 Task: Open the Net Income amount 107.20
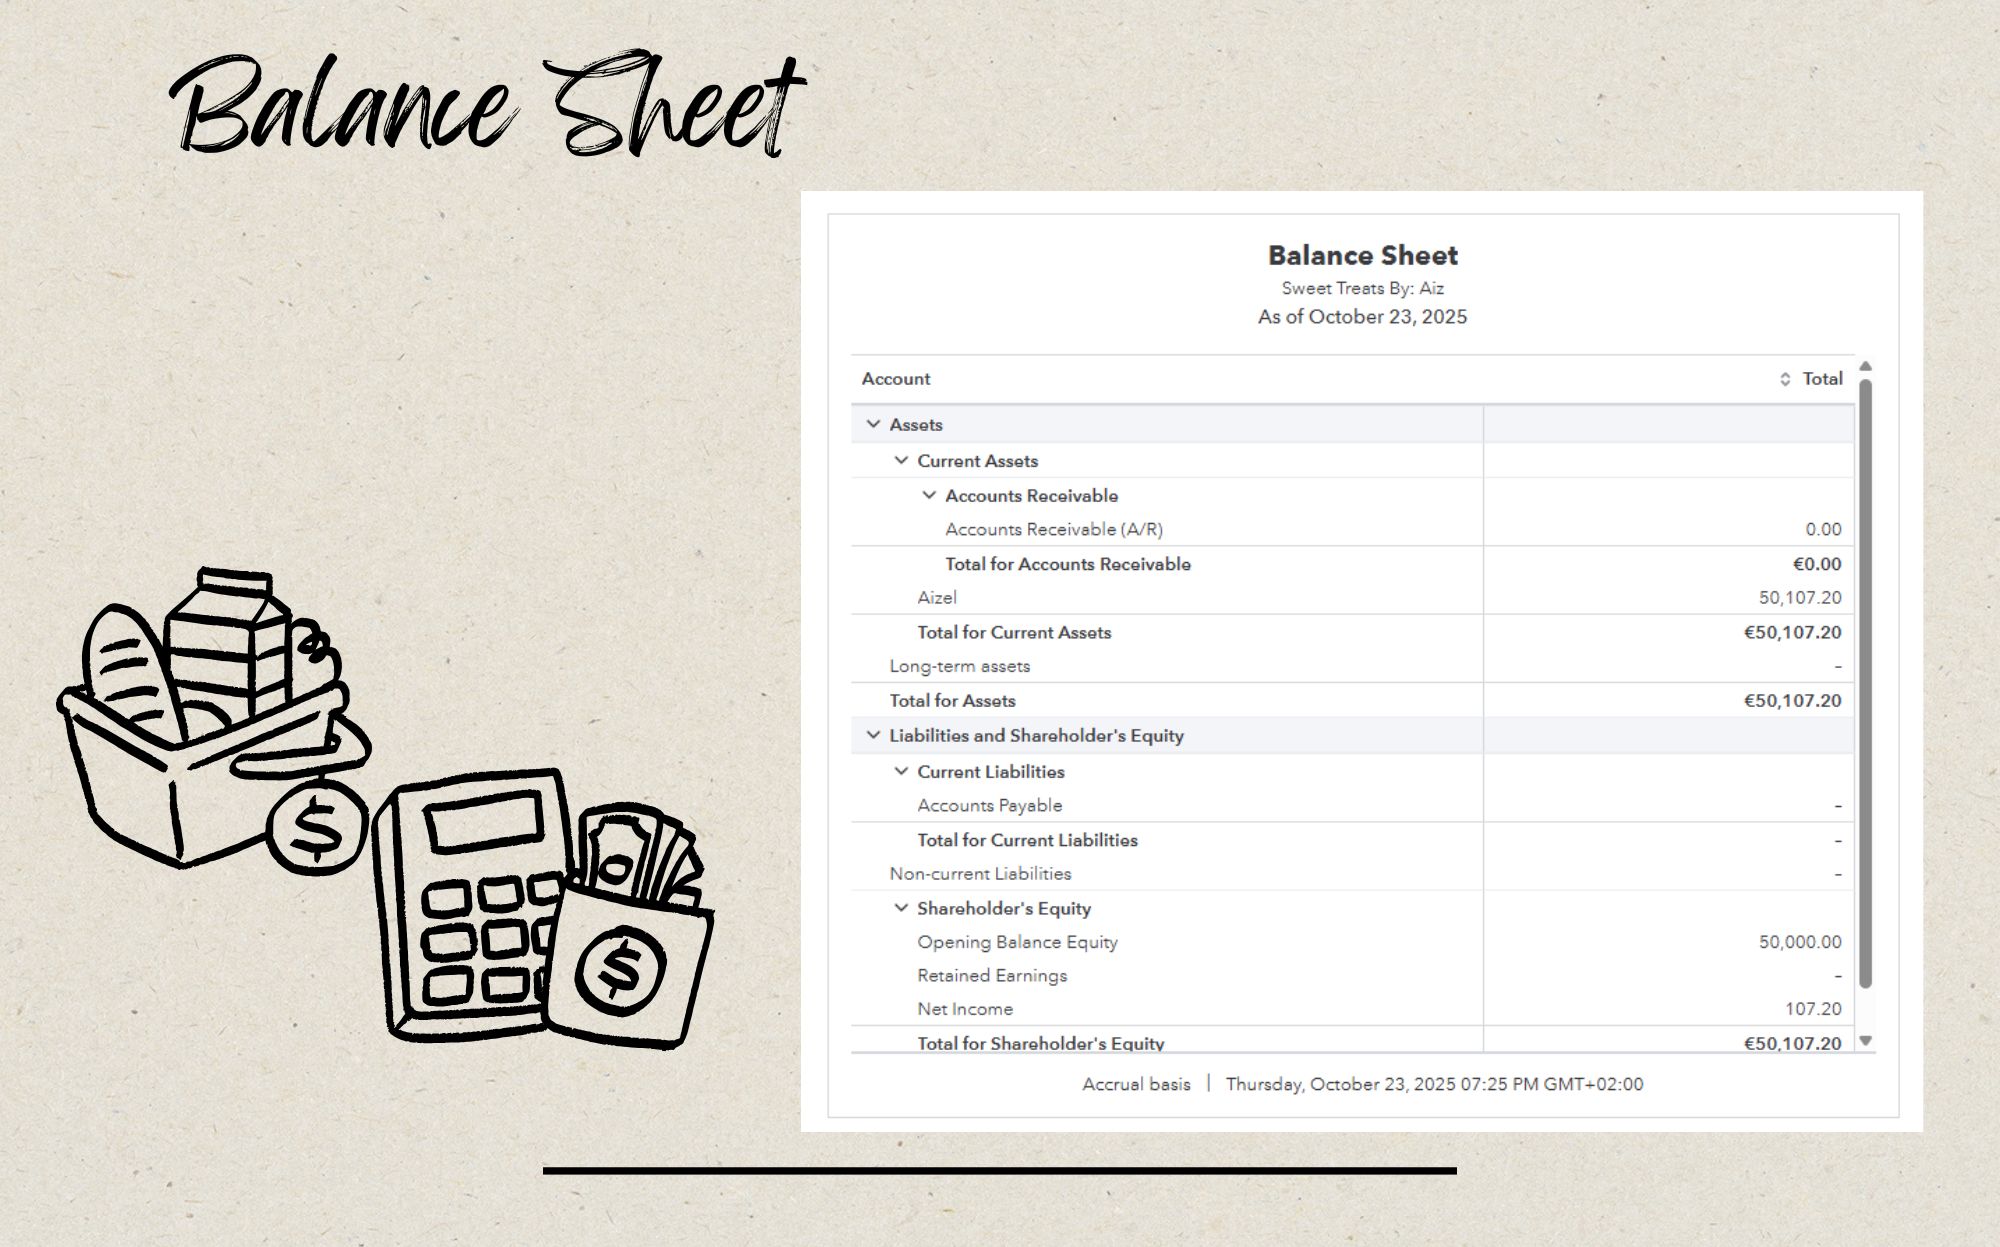tap(1812, 1009)
